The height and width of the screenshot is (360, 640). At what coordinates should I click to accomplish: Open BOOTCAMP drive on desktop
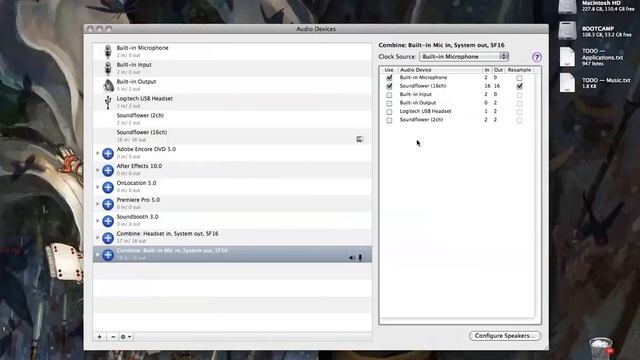click(567, 31)
